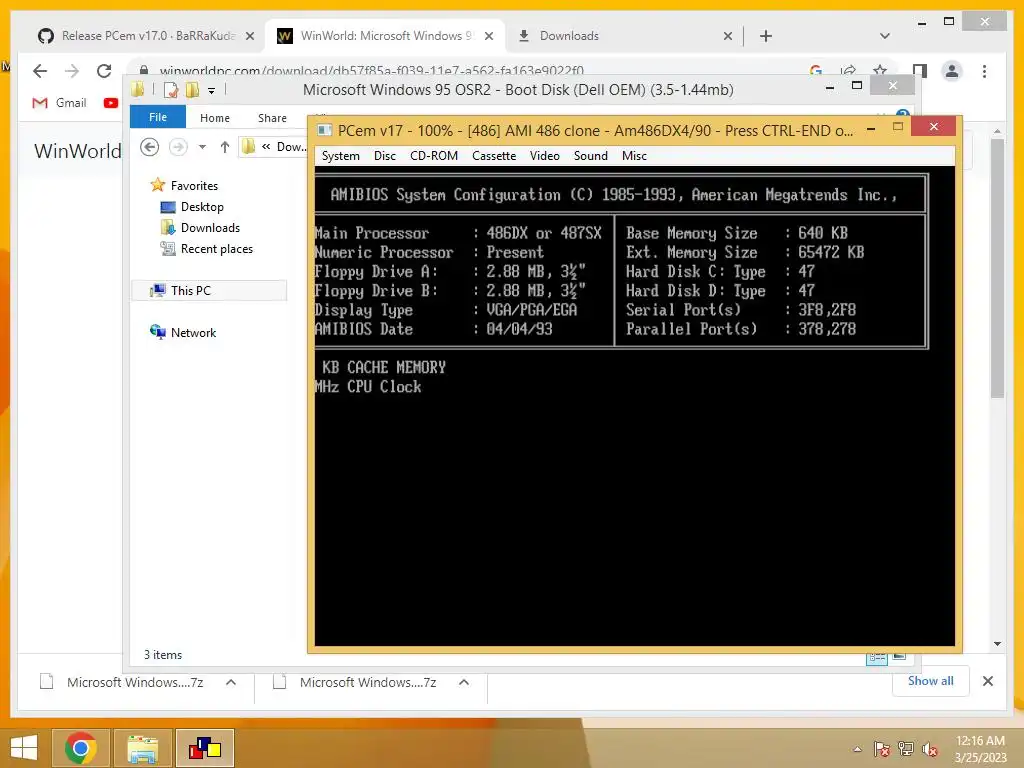Image resolution: width=1024 pixels, height=768 pixels.
Task: Open the Gmail bookmark
Action: click(x=59, y=103)
